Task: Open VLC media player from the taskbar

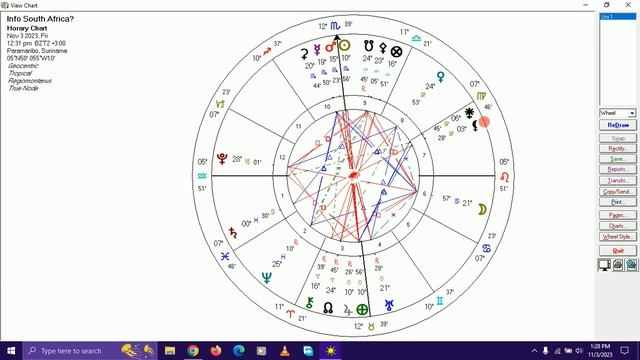Action: [284, 351]
